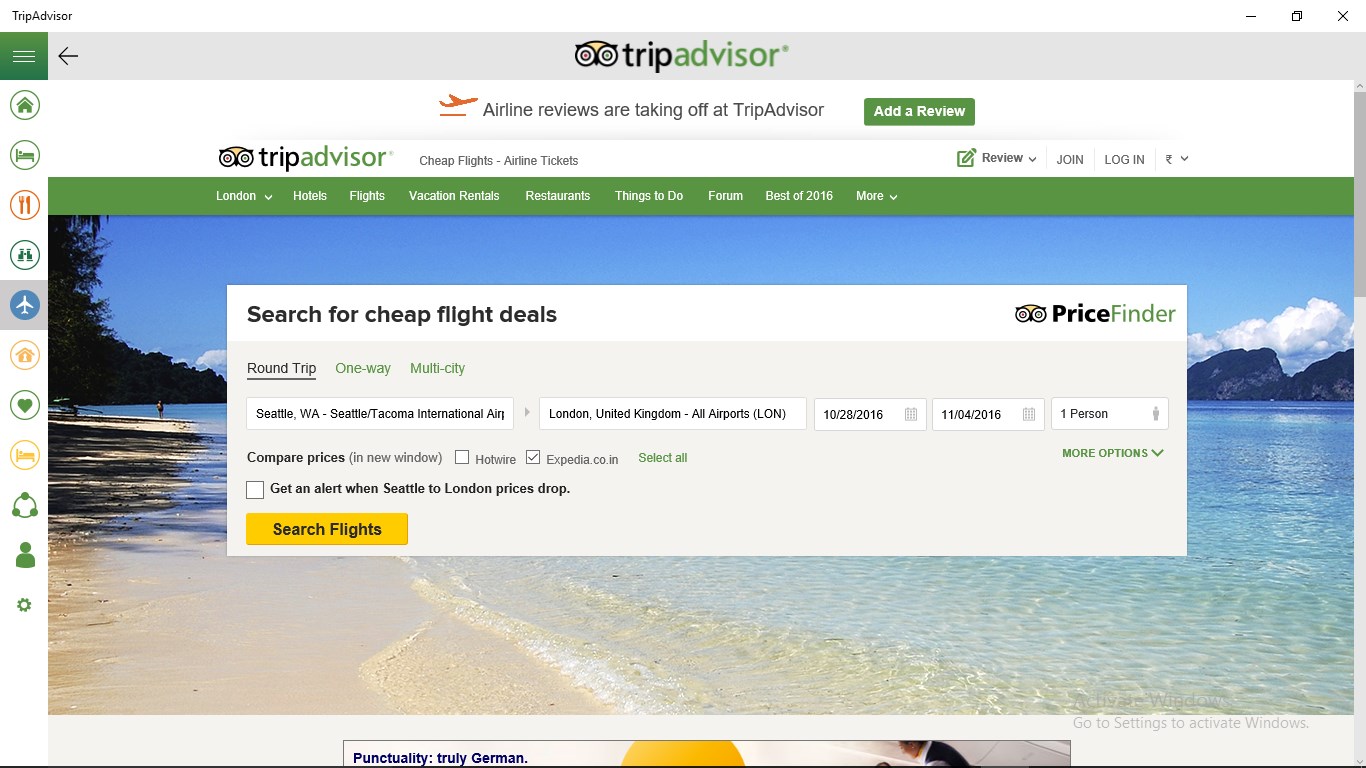Check the Hotwire compare prices checkbox

pyautogui.click(x=462, y=458)
